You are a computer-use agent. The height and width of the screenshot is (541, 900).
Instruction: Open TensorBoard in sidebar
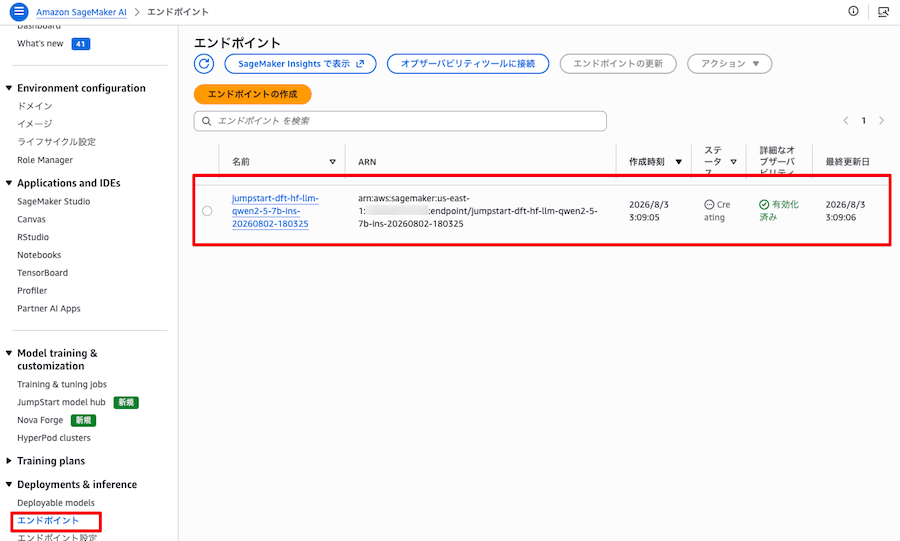point(42,273)
